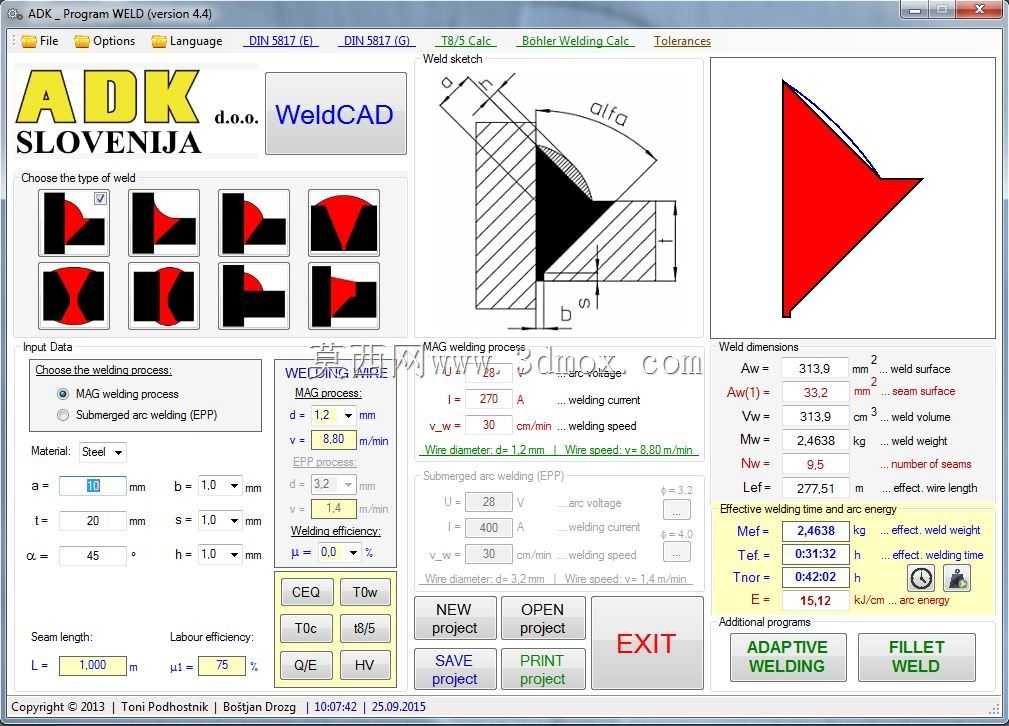Click the WeldCAD button
Screen dimensions: 1009x726
pos(335,113)
